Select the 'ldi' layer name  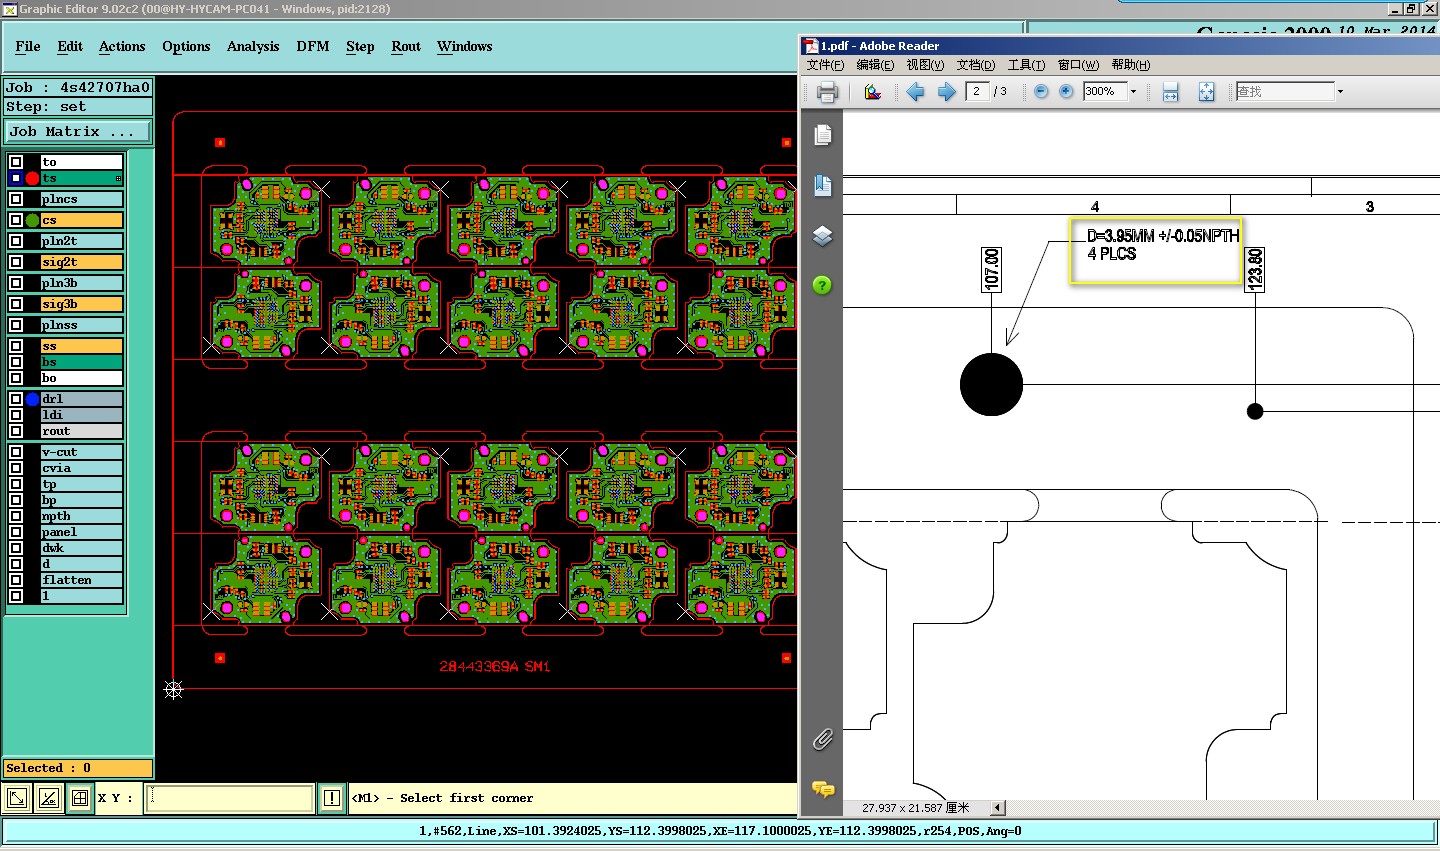pyautogui.click(x=82, y=415)
